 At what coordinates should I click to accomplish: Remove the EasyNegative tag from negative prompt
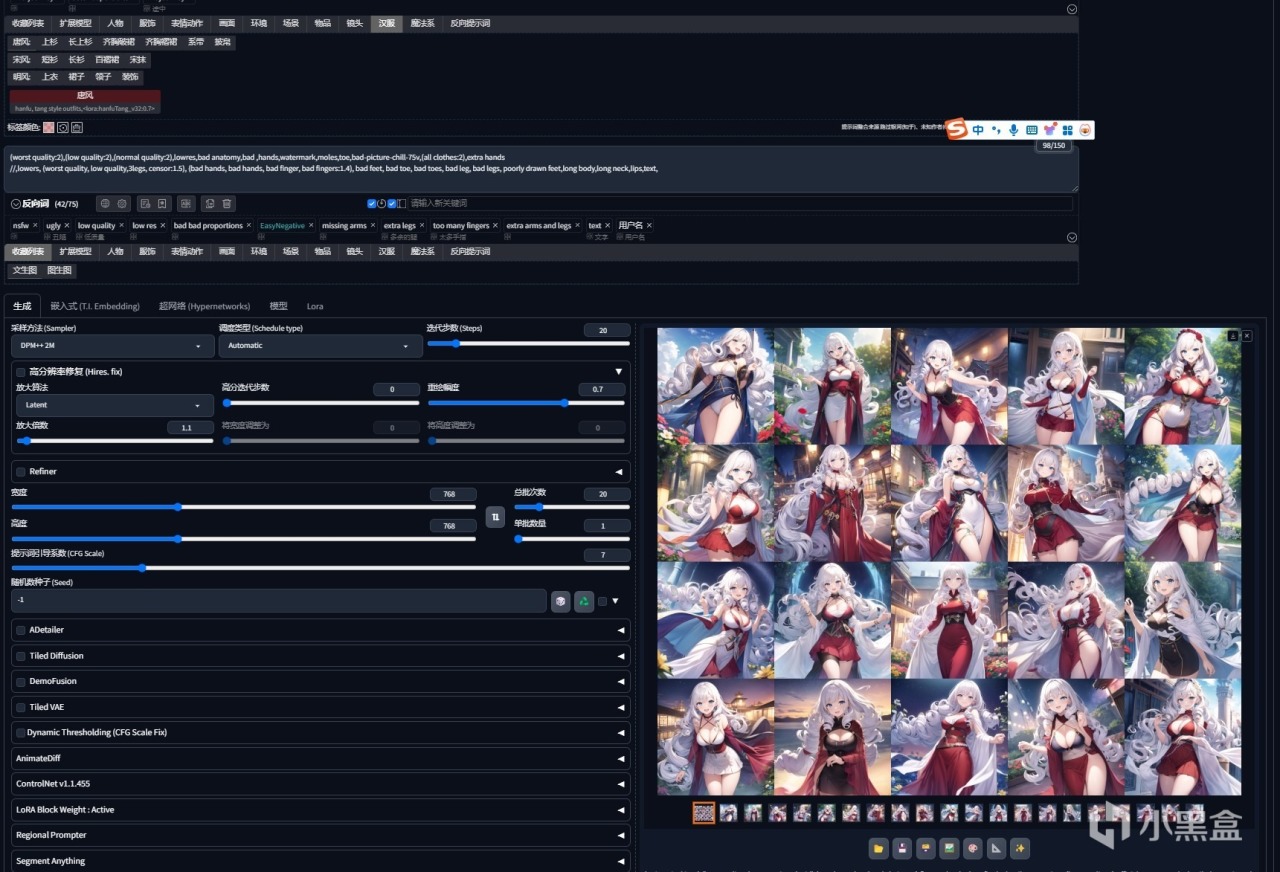313,226
